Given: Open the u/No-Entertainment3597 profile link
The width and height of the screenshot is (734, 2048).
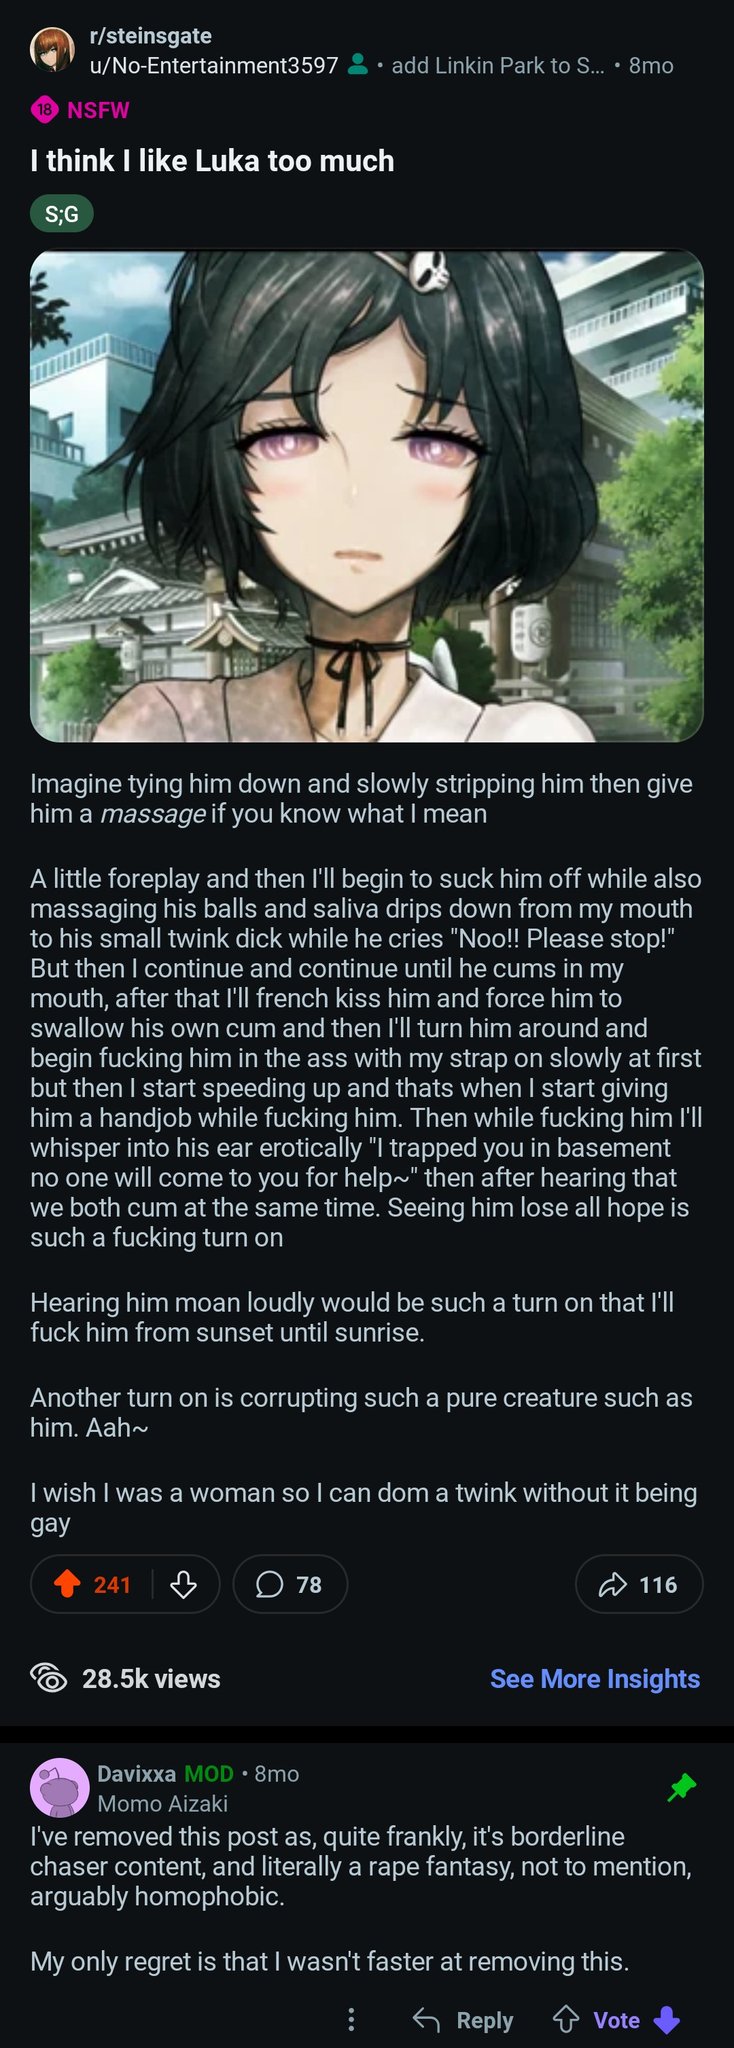Looking at the screenshot, I should [214, 66].
